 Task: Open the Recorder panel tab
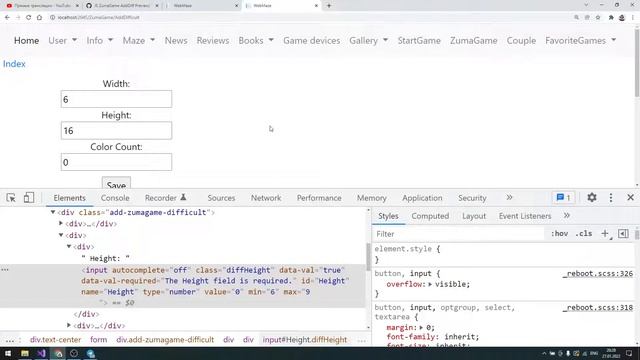[165, 198]
